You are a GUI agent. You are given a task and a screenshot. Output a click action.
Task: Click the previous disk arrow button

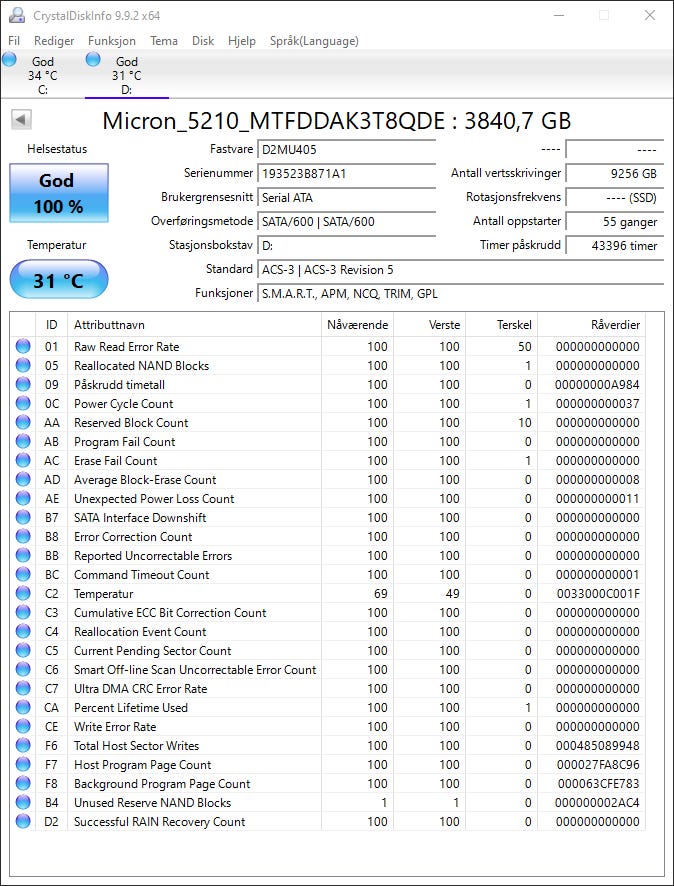(21, 120)
